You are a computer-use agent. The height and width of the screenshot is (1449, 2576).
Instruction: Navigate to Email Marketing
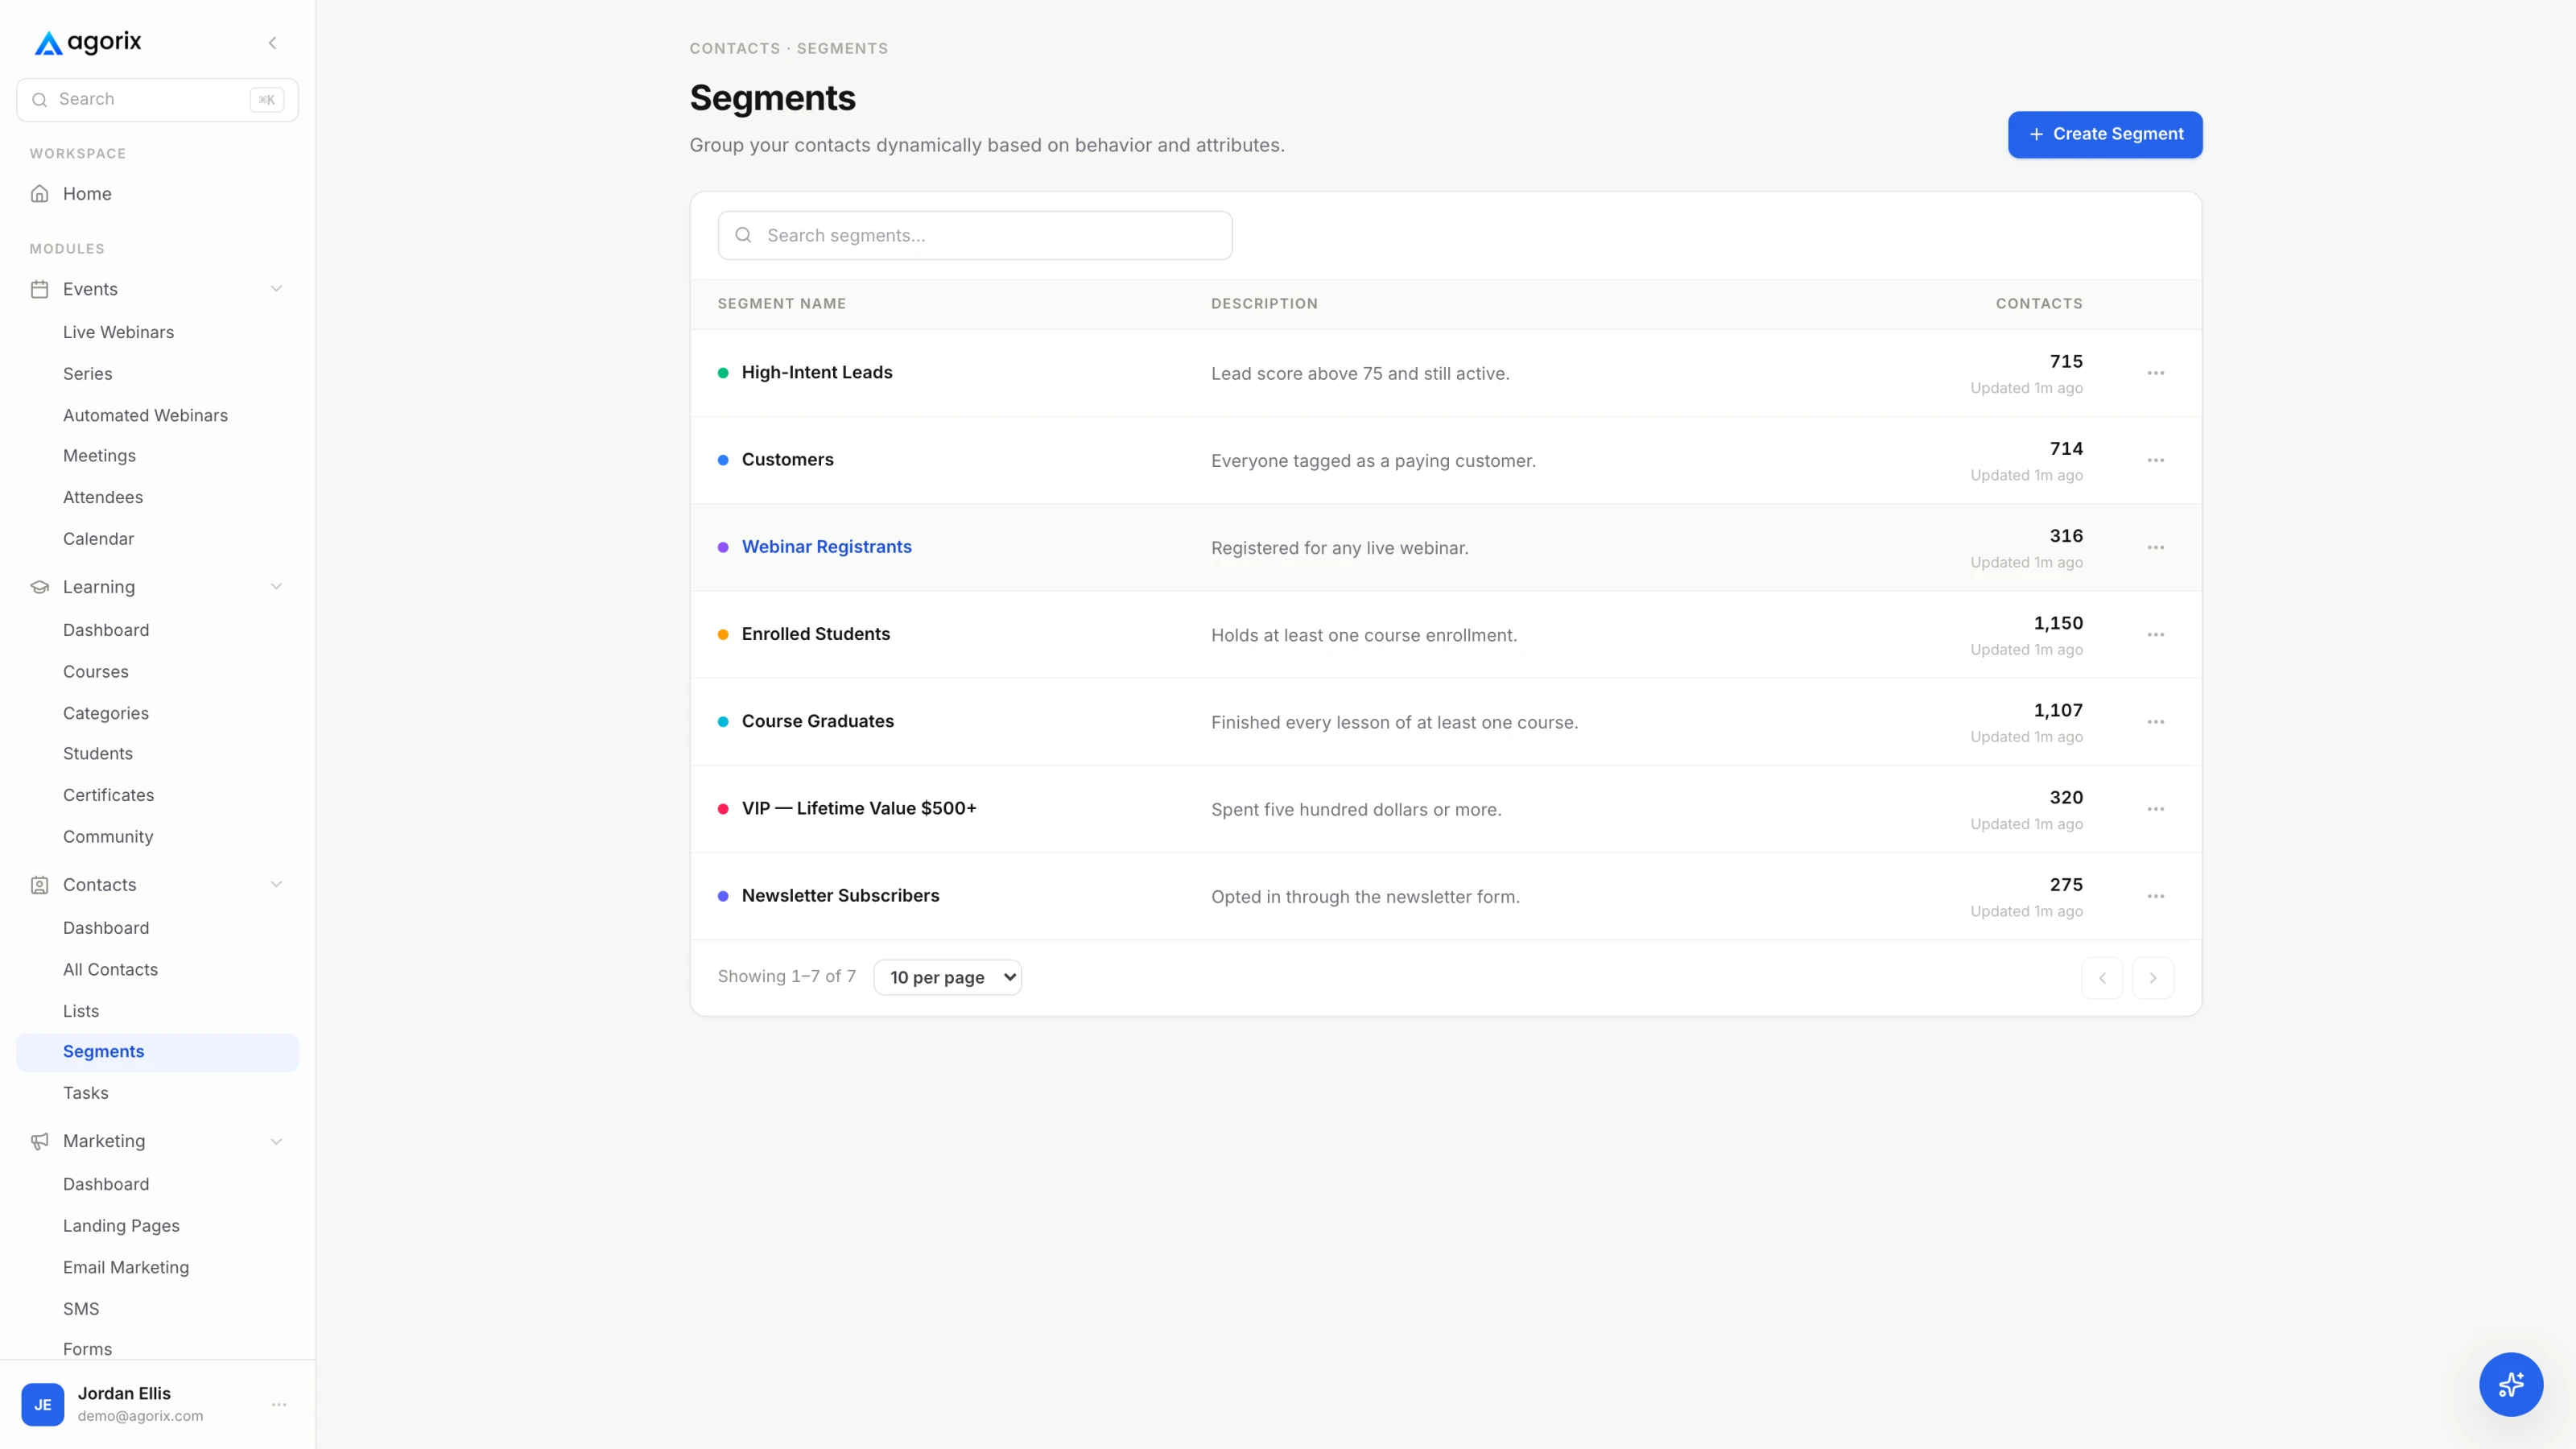126,1267
